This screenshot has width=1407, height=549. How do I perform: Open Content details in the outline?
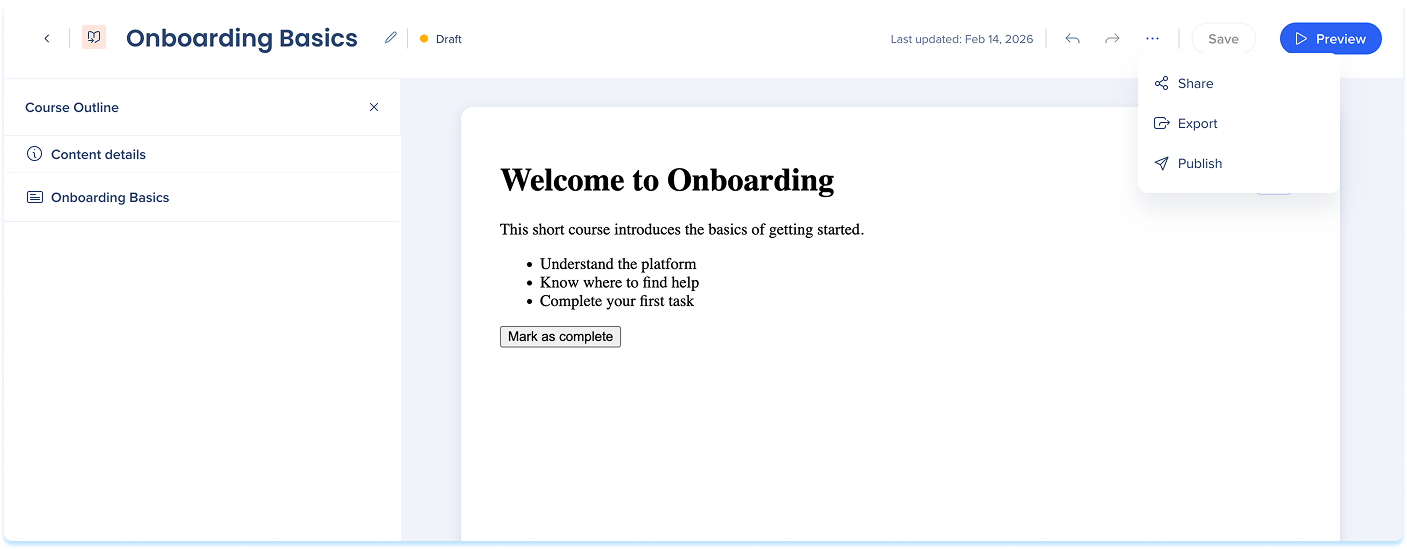(x=98, y=154)
